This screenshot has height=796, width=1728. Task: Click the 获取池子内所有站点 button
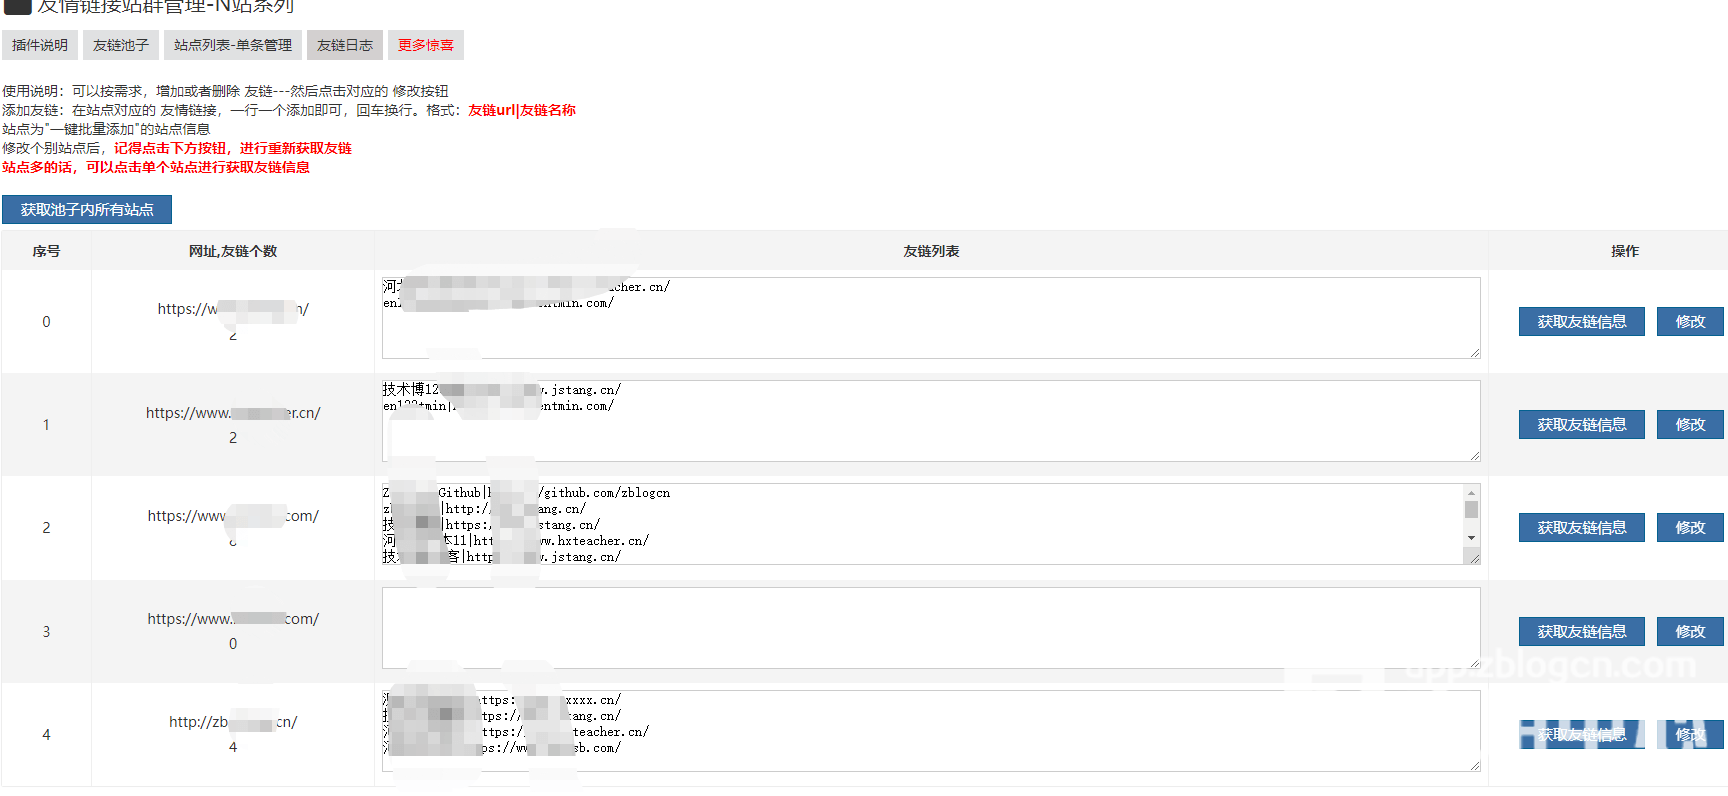87,210
